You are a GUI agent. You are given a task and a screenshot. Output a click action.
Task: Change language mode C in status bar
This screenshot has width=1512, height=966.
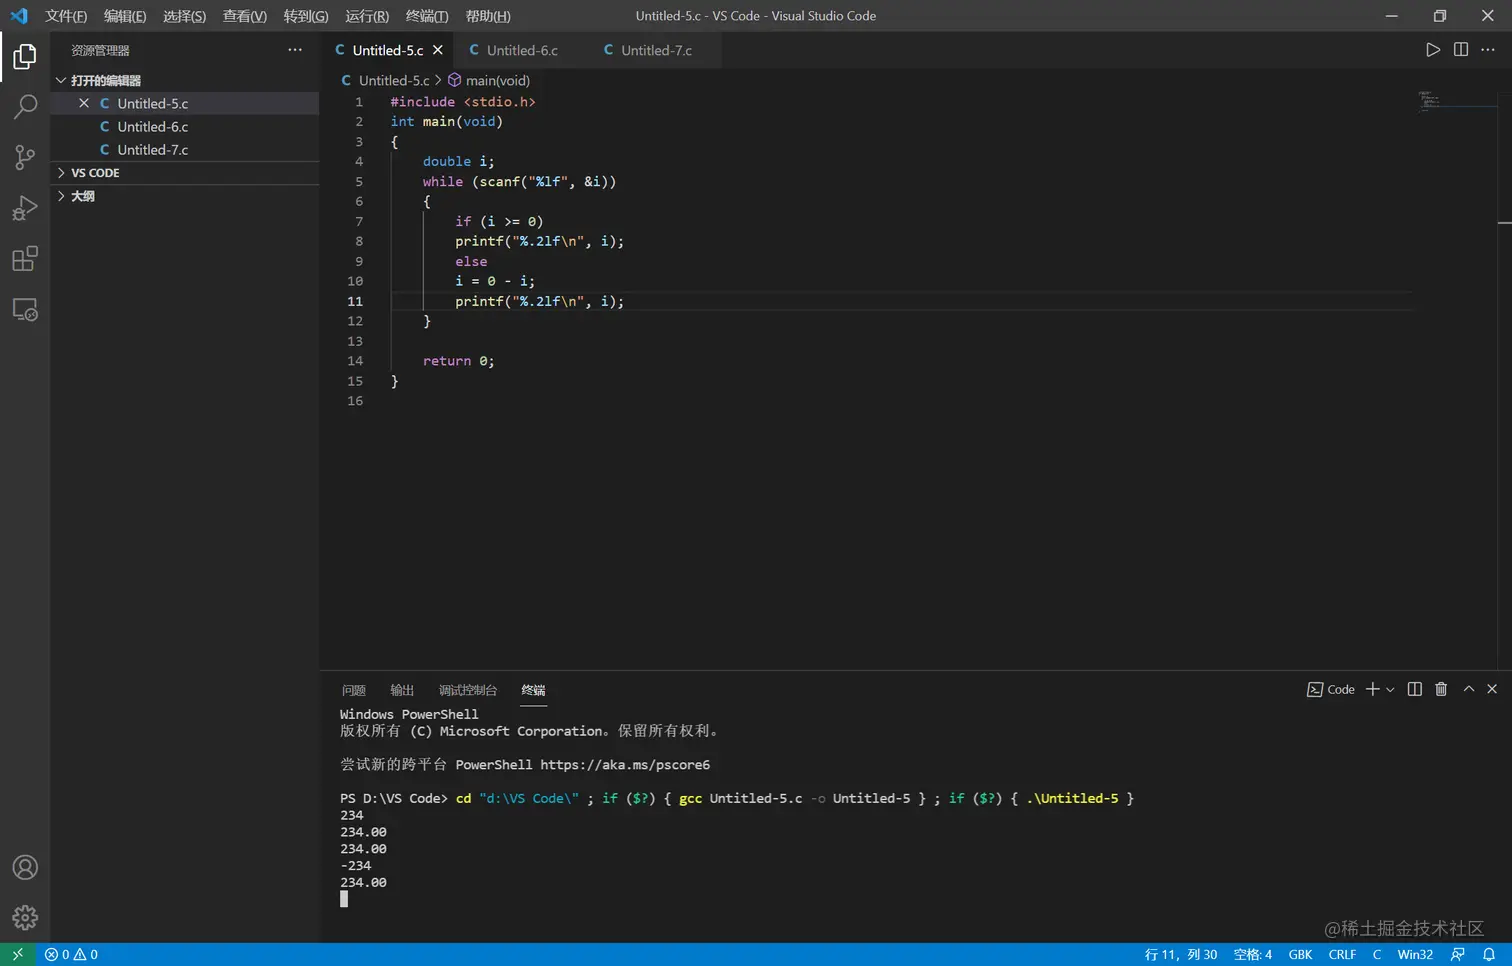tap(1377, 954)
